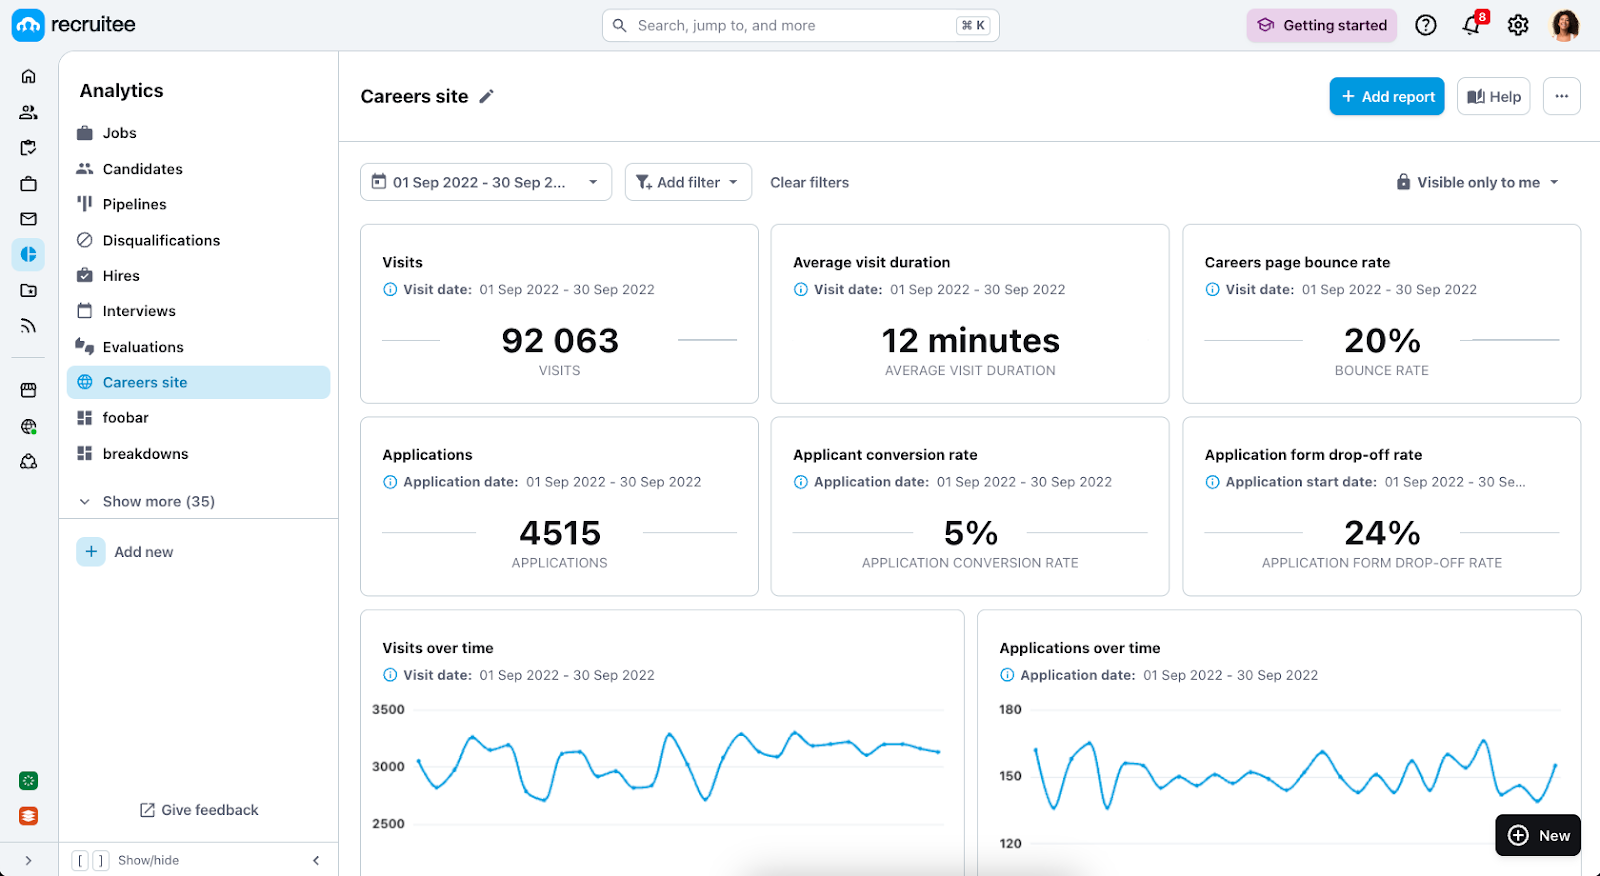Click the Add report button

[x=1386, y=97]
